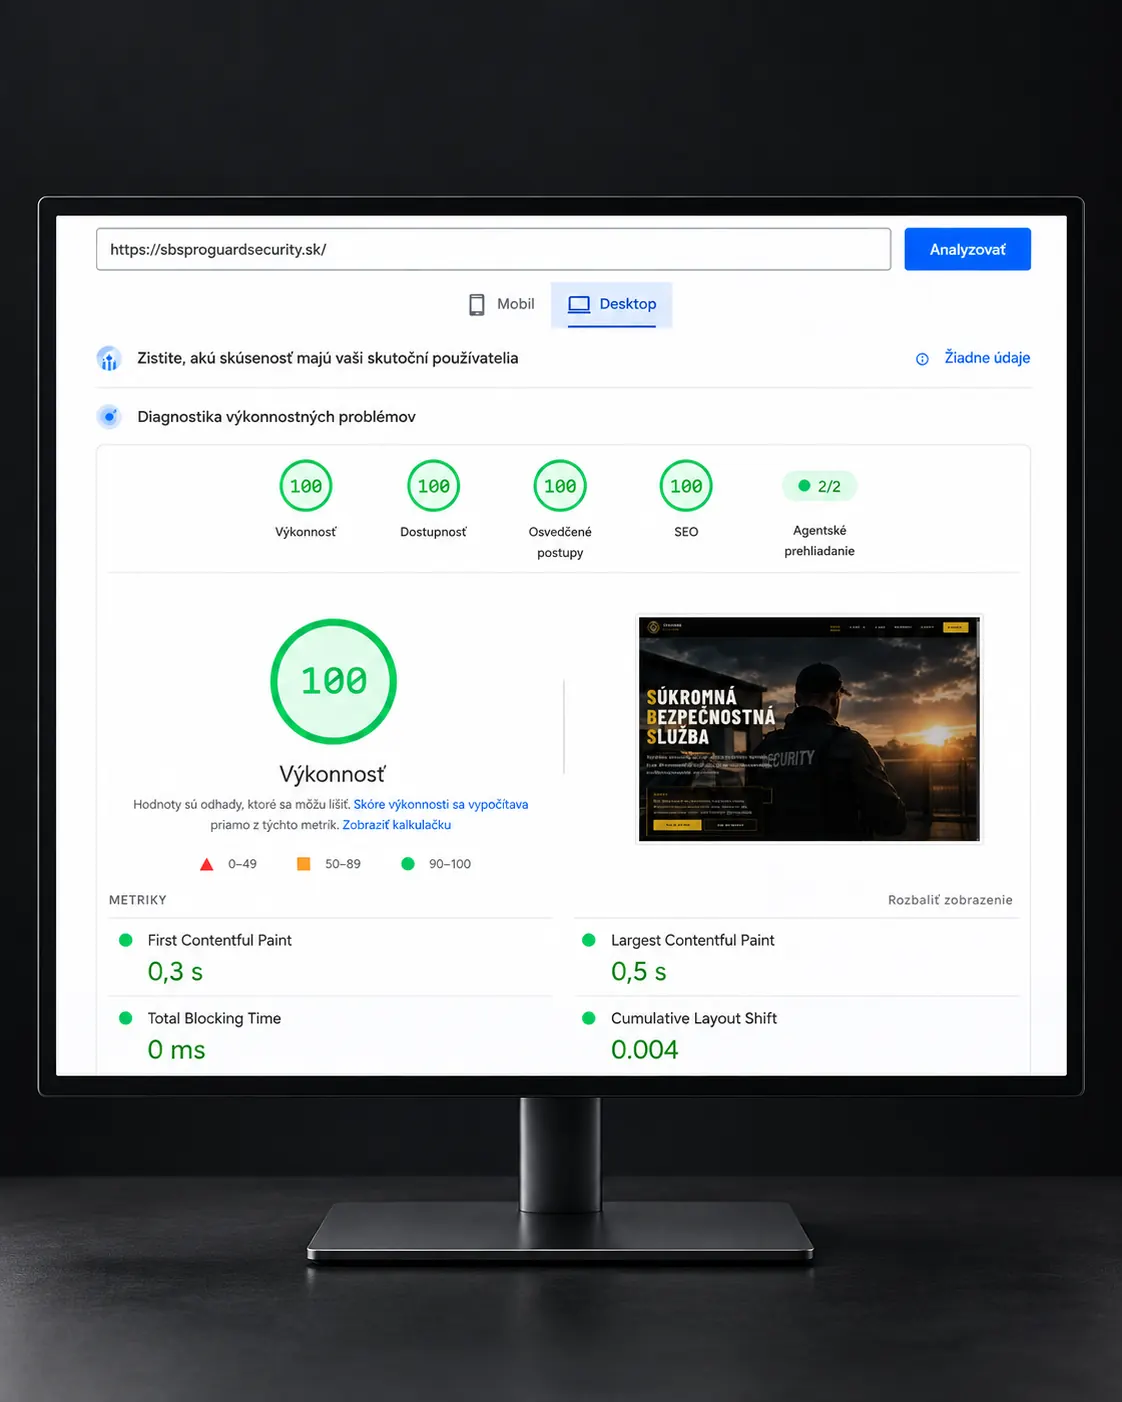The width and height of the screenshot is (1122, 1402).
Task: Click the METRIKY section heading
Action: pos(138,900)
